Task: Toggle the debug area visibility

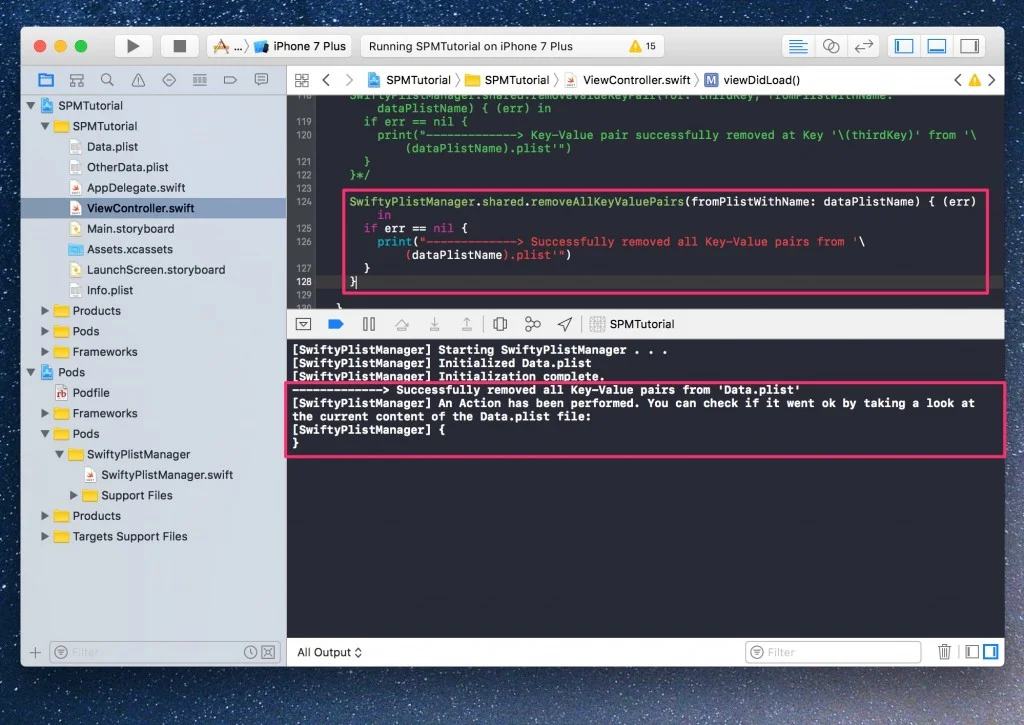Action: coord(936,46)
